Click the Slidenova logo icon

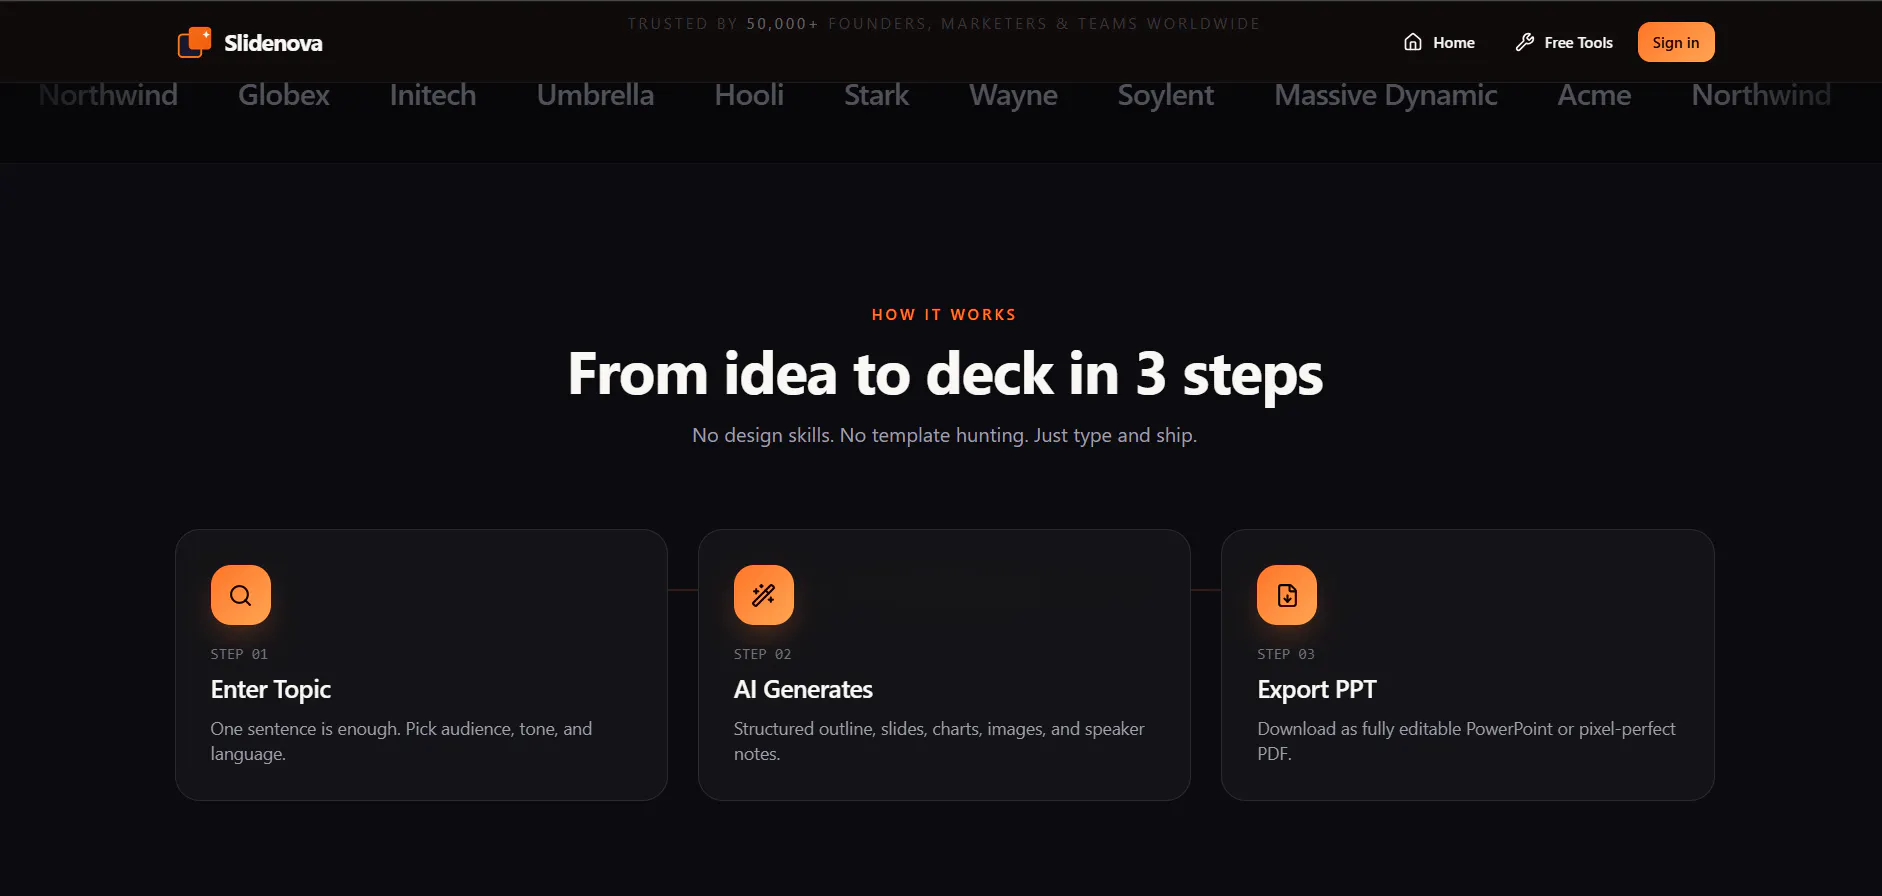(194, 42)
